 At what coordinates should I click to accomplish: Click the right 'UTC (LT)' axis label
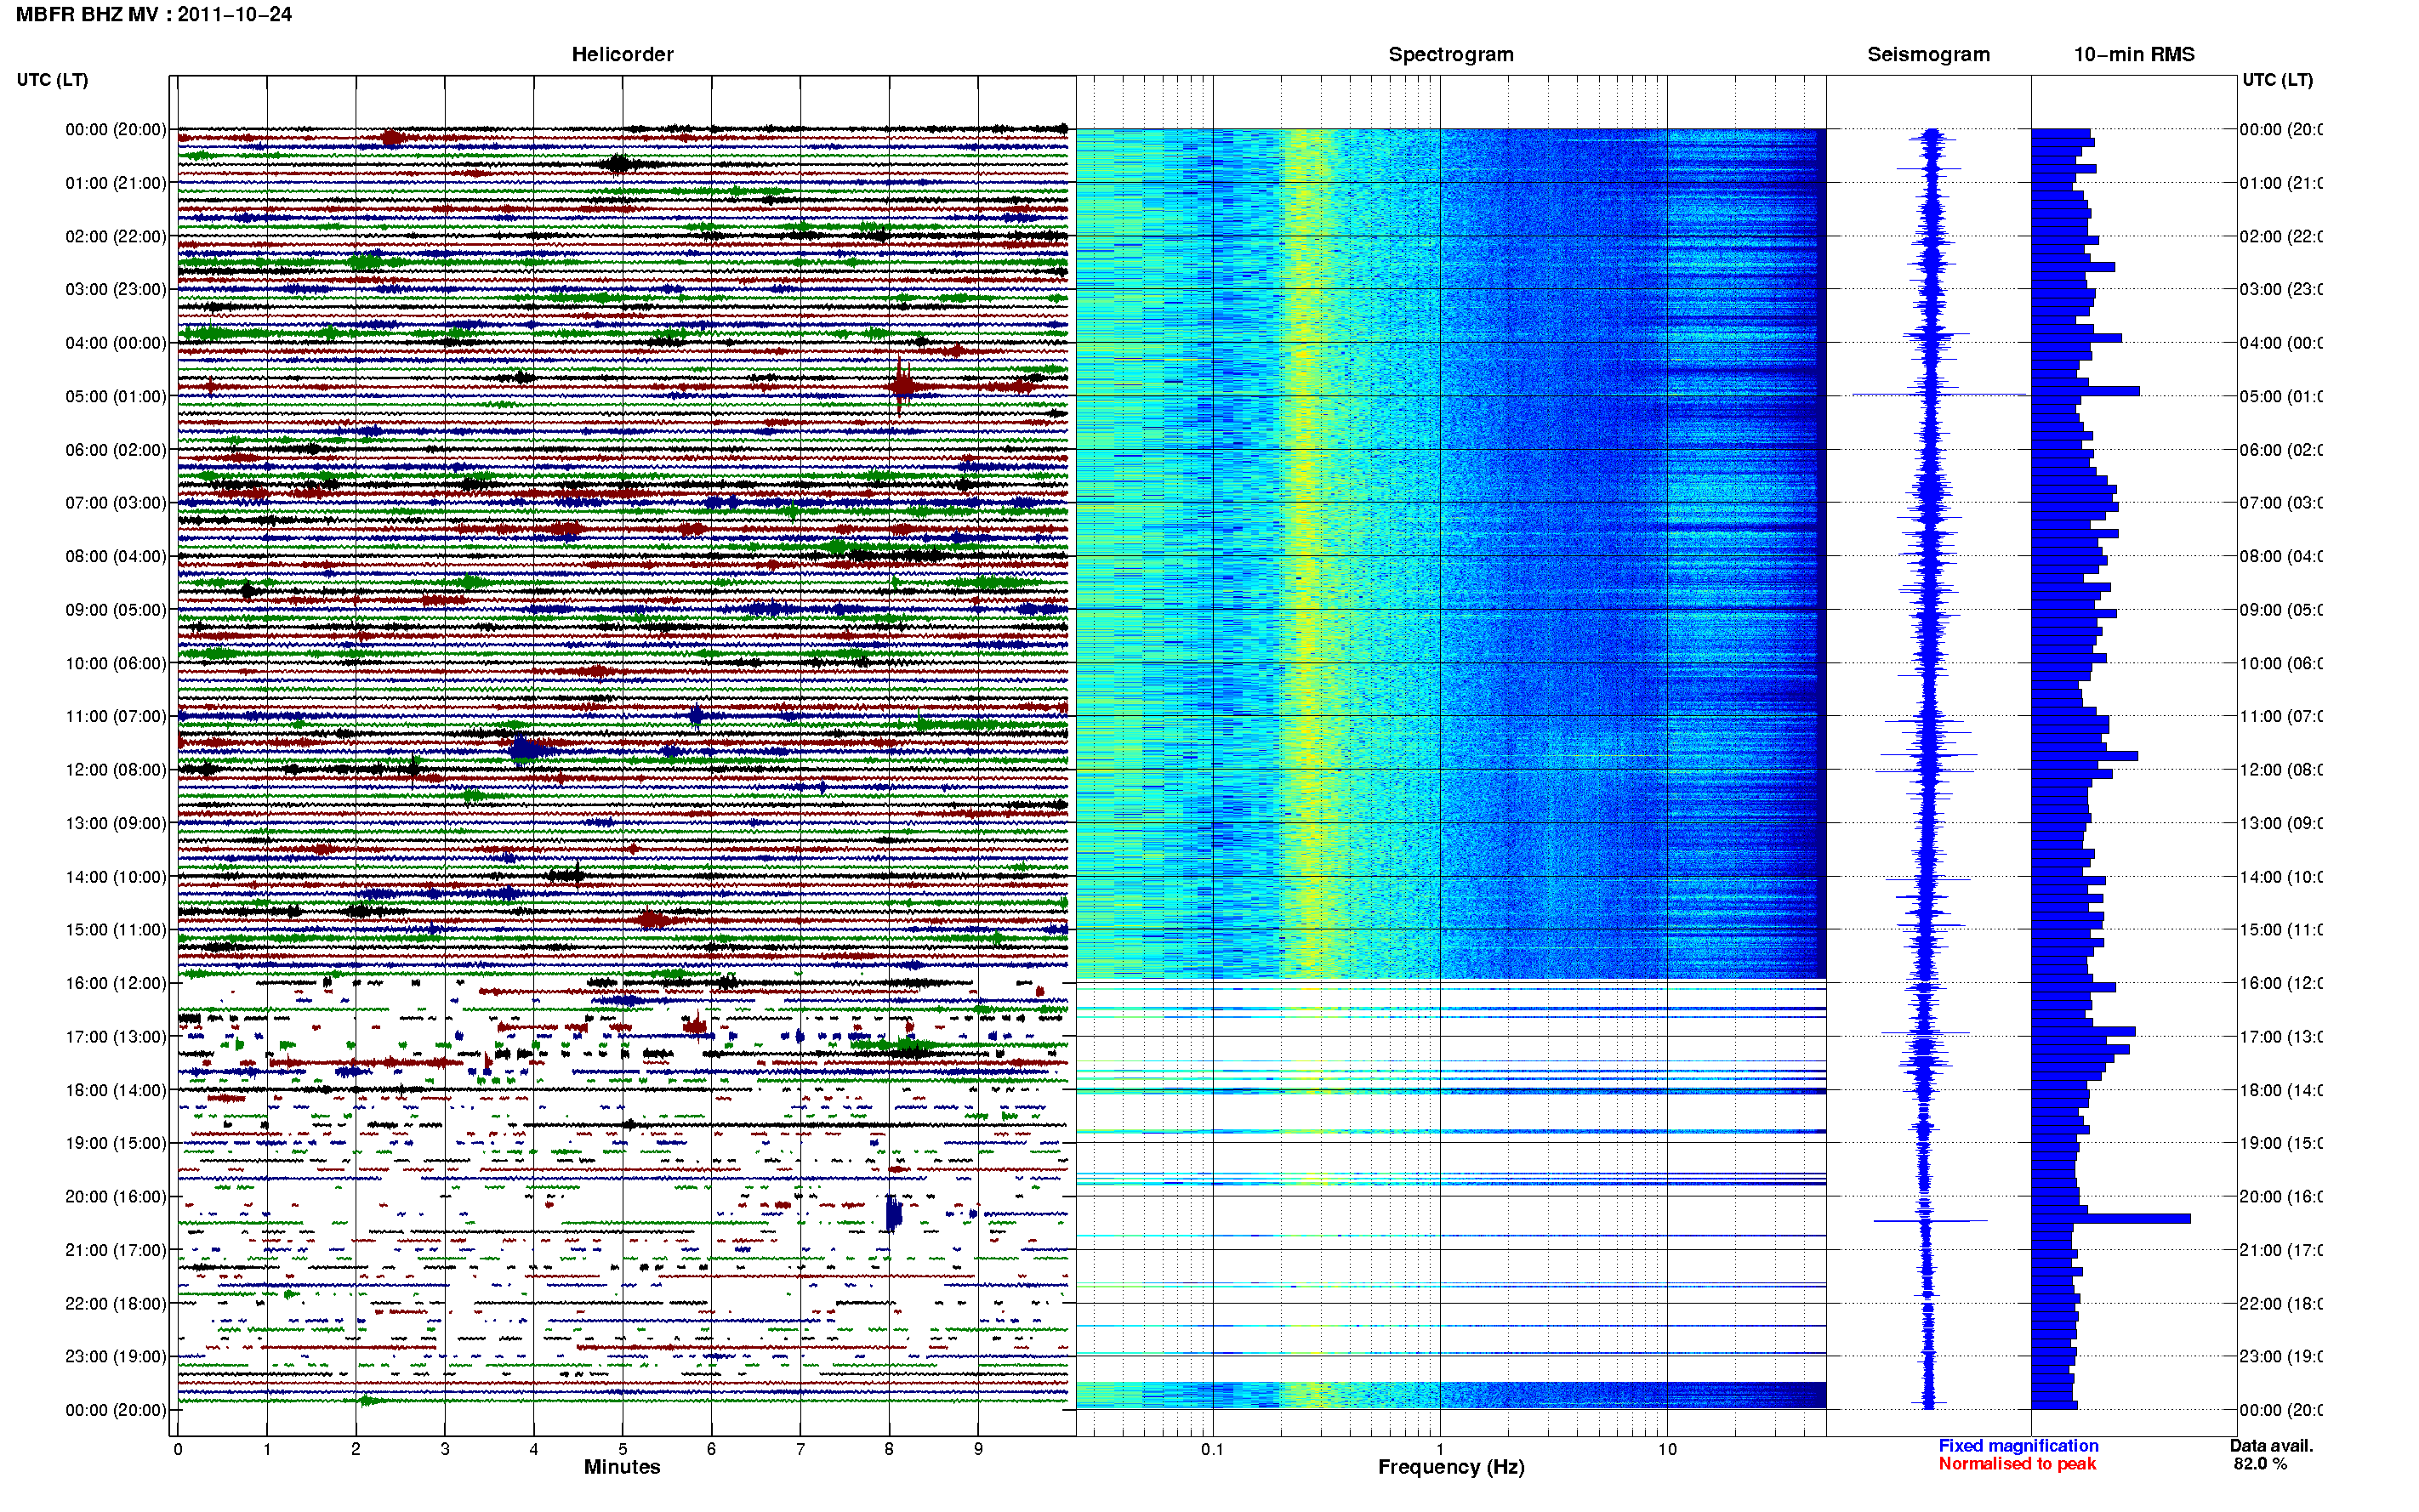[x=2277, y=80]
